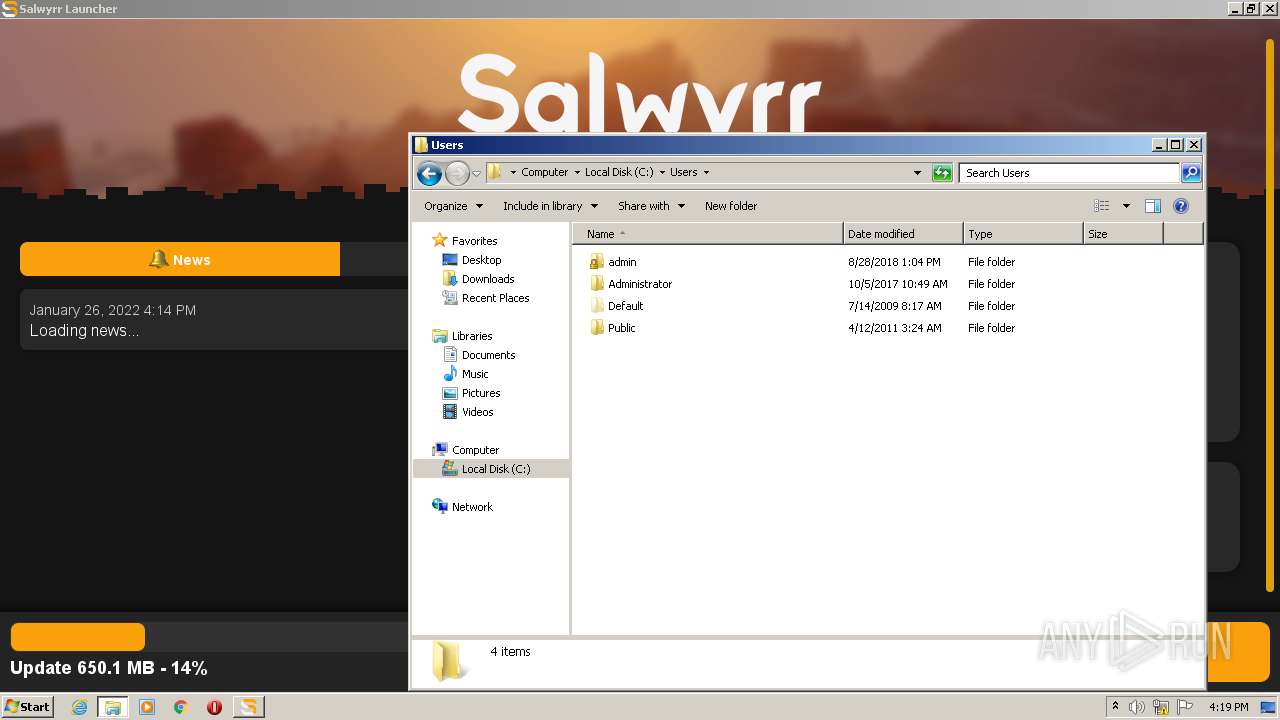Toggle the preview pane icon
The height and width of the screenshot is (720, 1280).
(x=1152, y=206)
